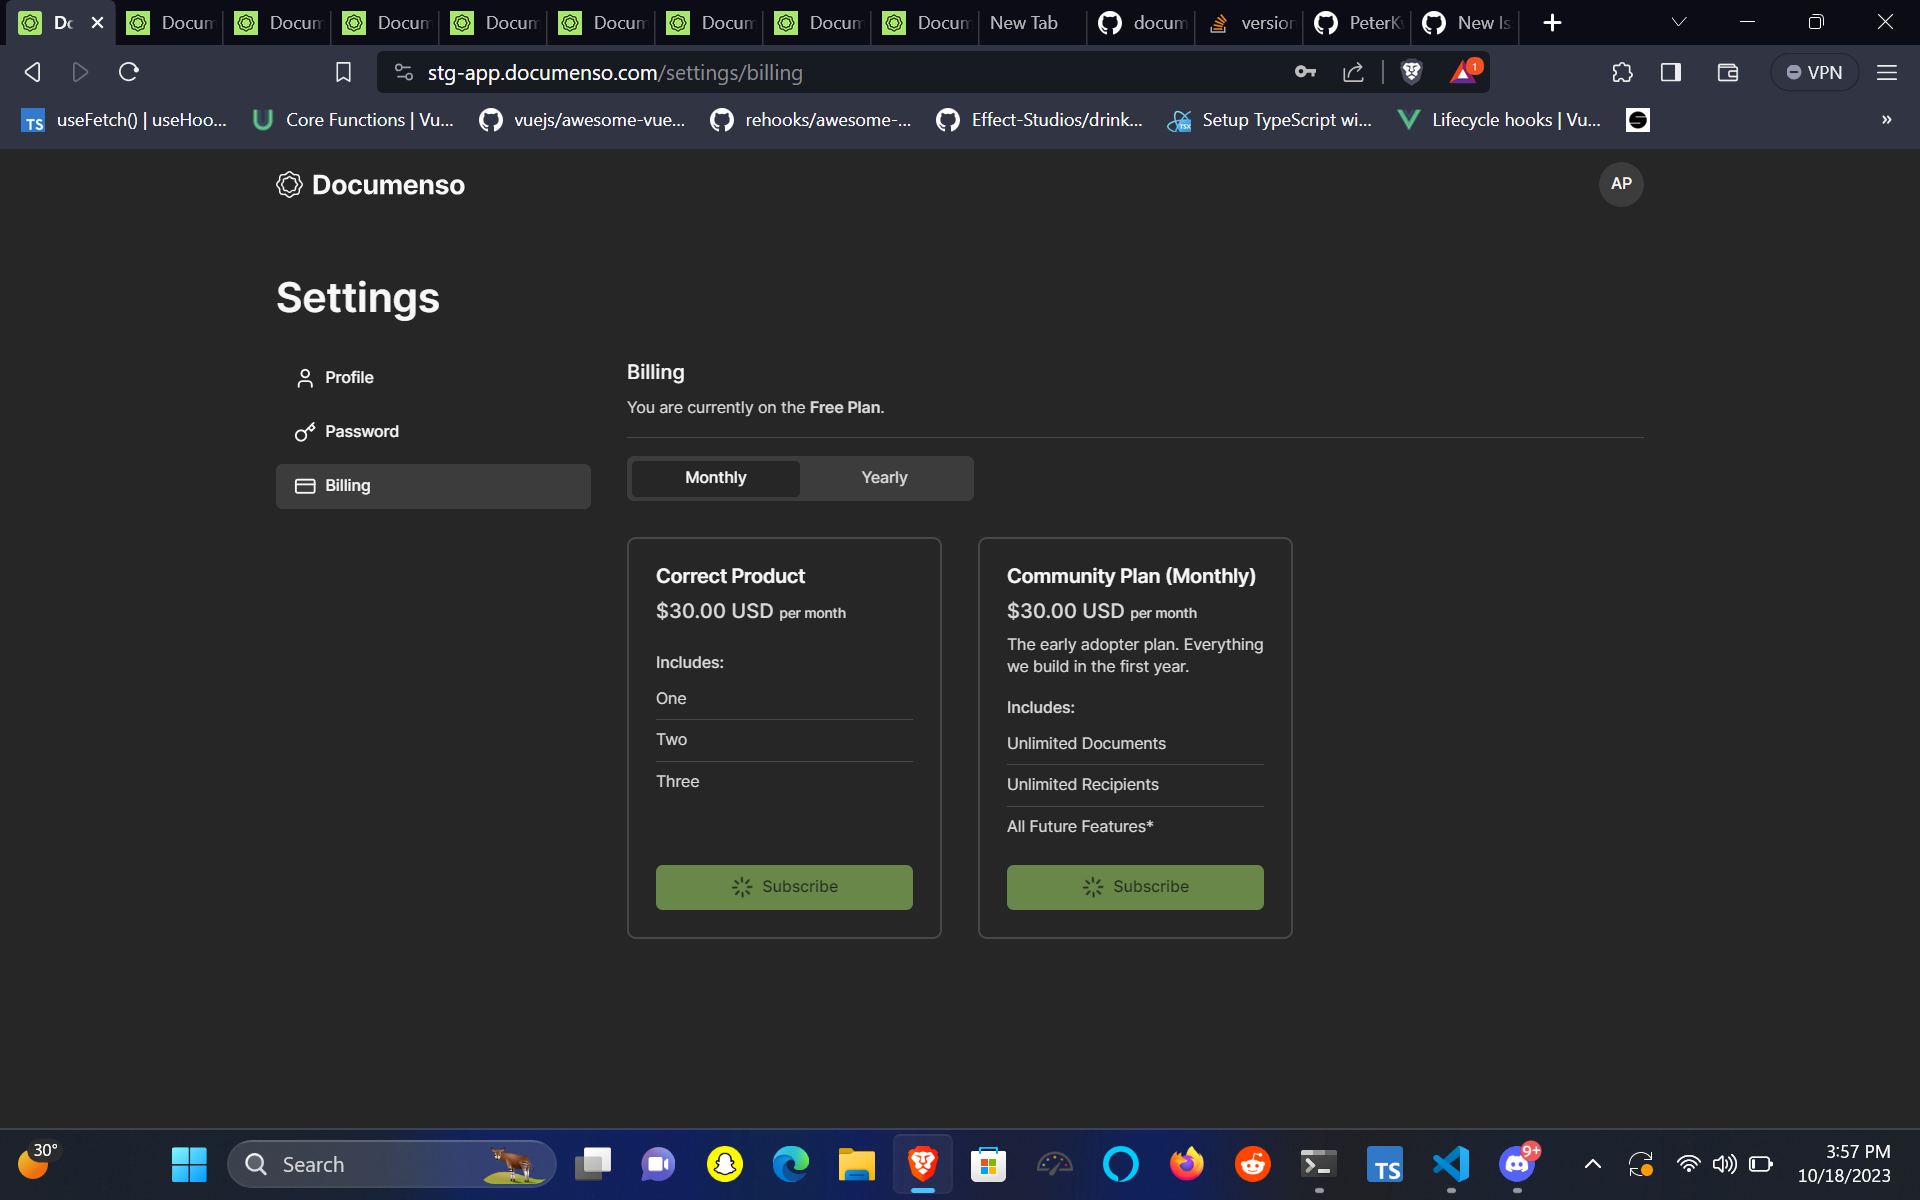
Task: Open the AP account avatar
Action: (x=1620, y=184)
